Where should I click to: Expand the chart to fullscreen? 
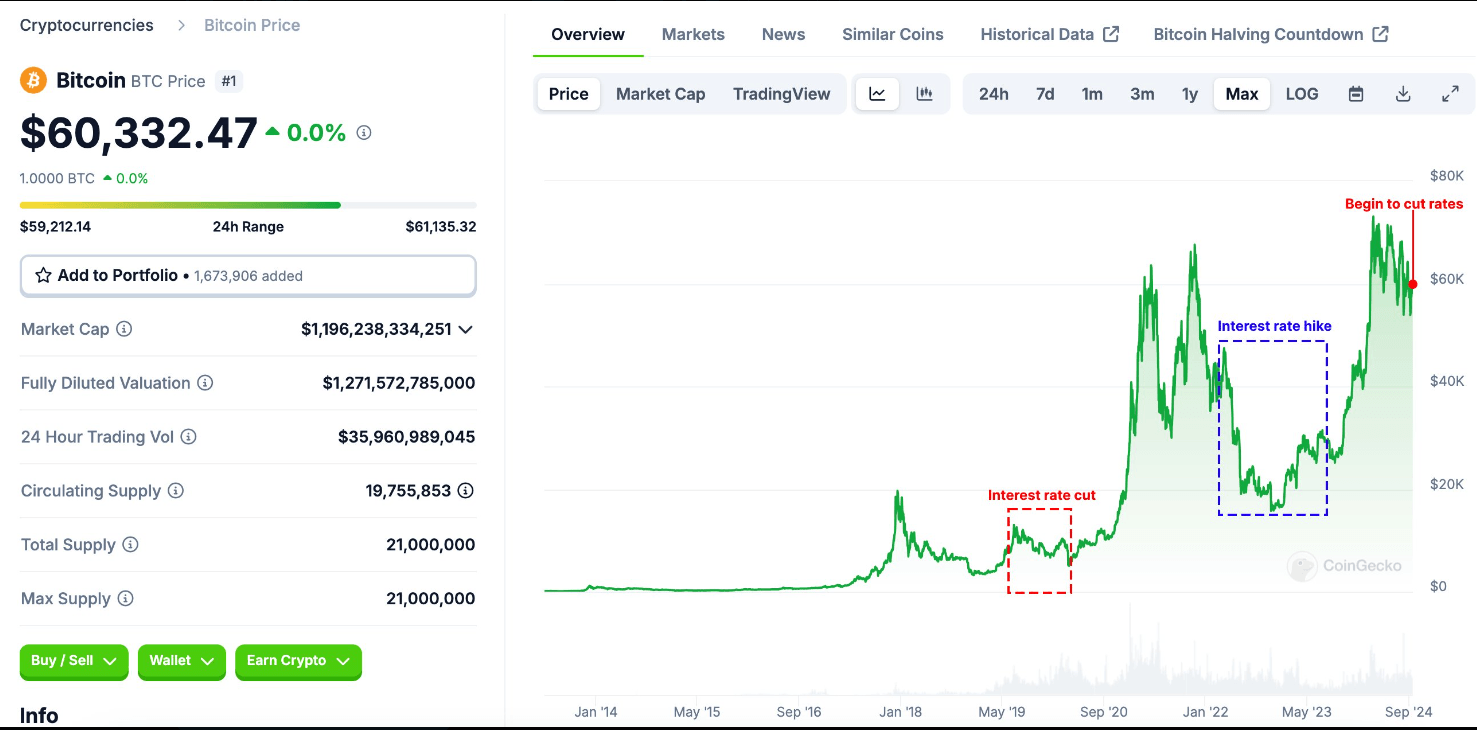(1450, 93)
